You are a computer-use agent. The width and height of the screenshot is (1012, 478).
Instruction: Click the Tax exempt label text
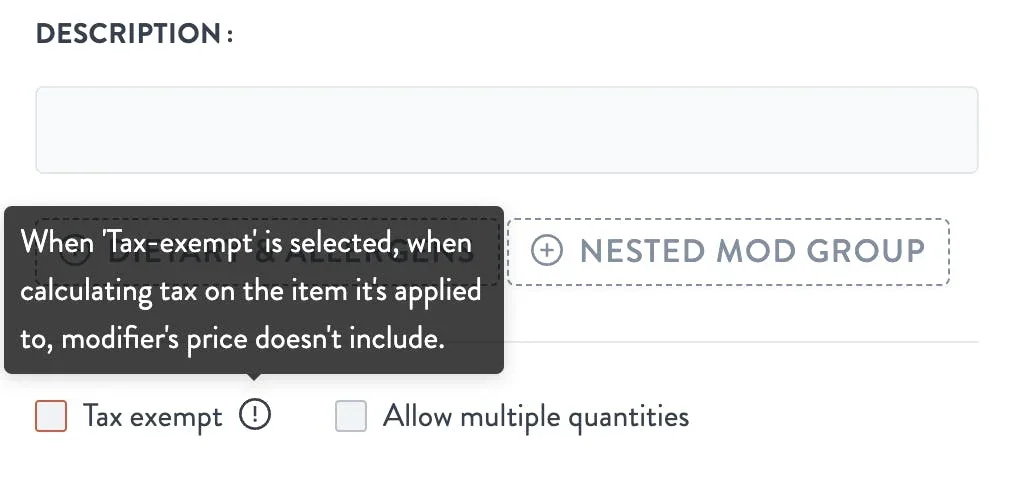click(x=153, y=417)
